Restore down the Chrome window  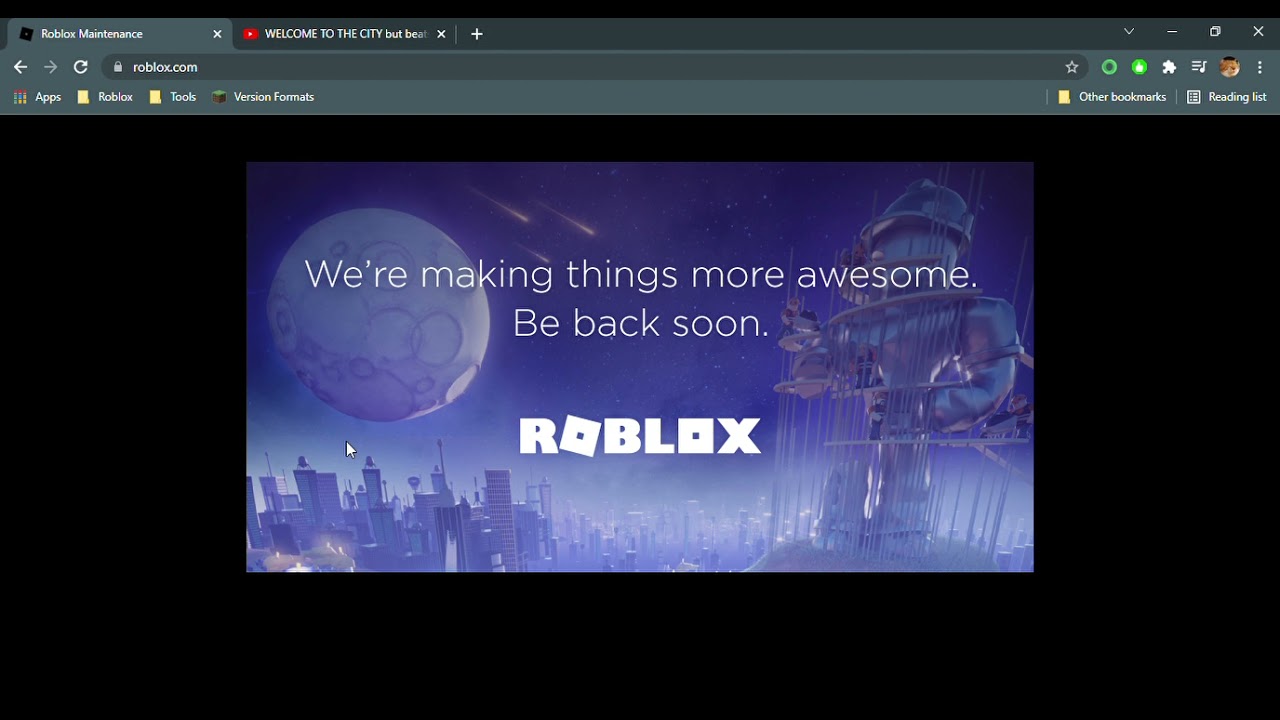click(x=1215, y=32)
